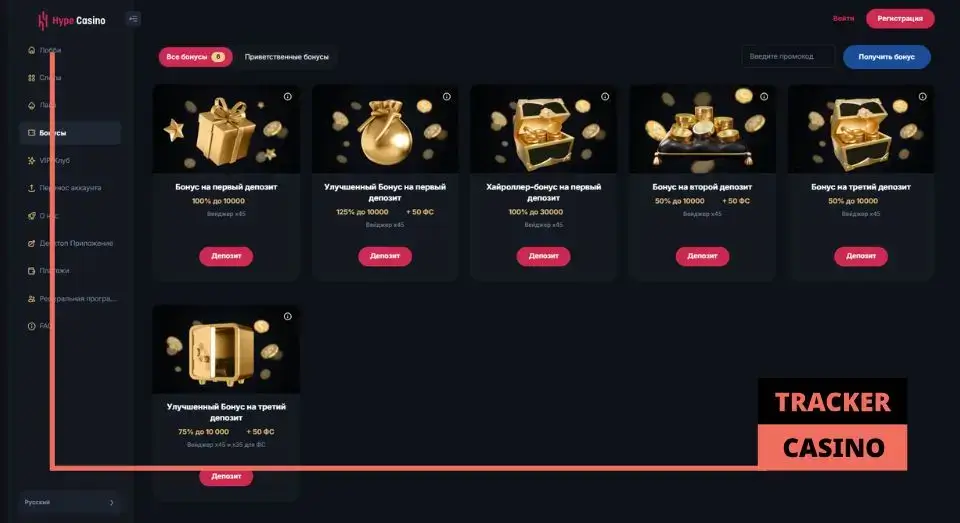Expand the Русский language selector
The image size is (960, 523).
(70, 502)
